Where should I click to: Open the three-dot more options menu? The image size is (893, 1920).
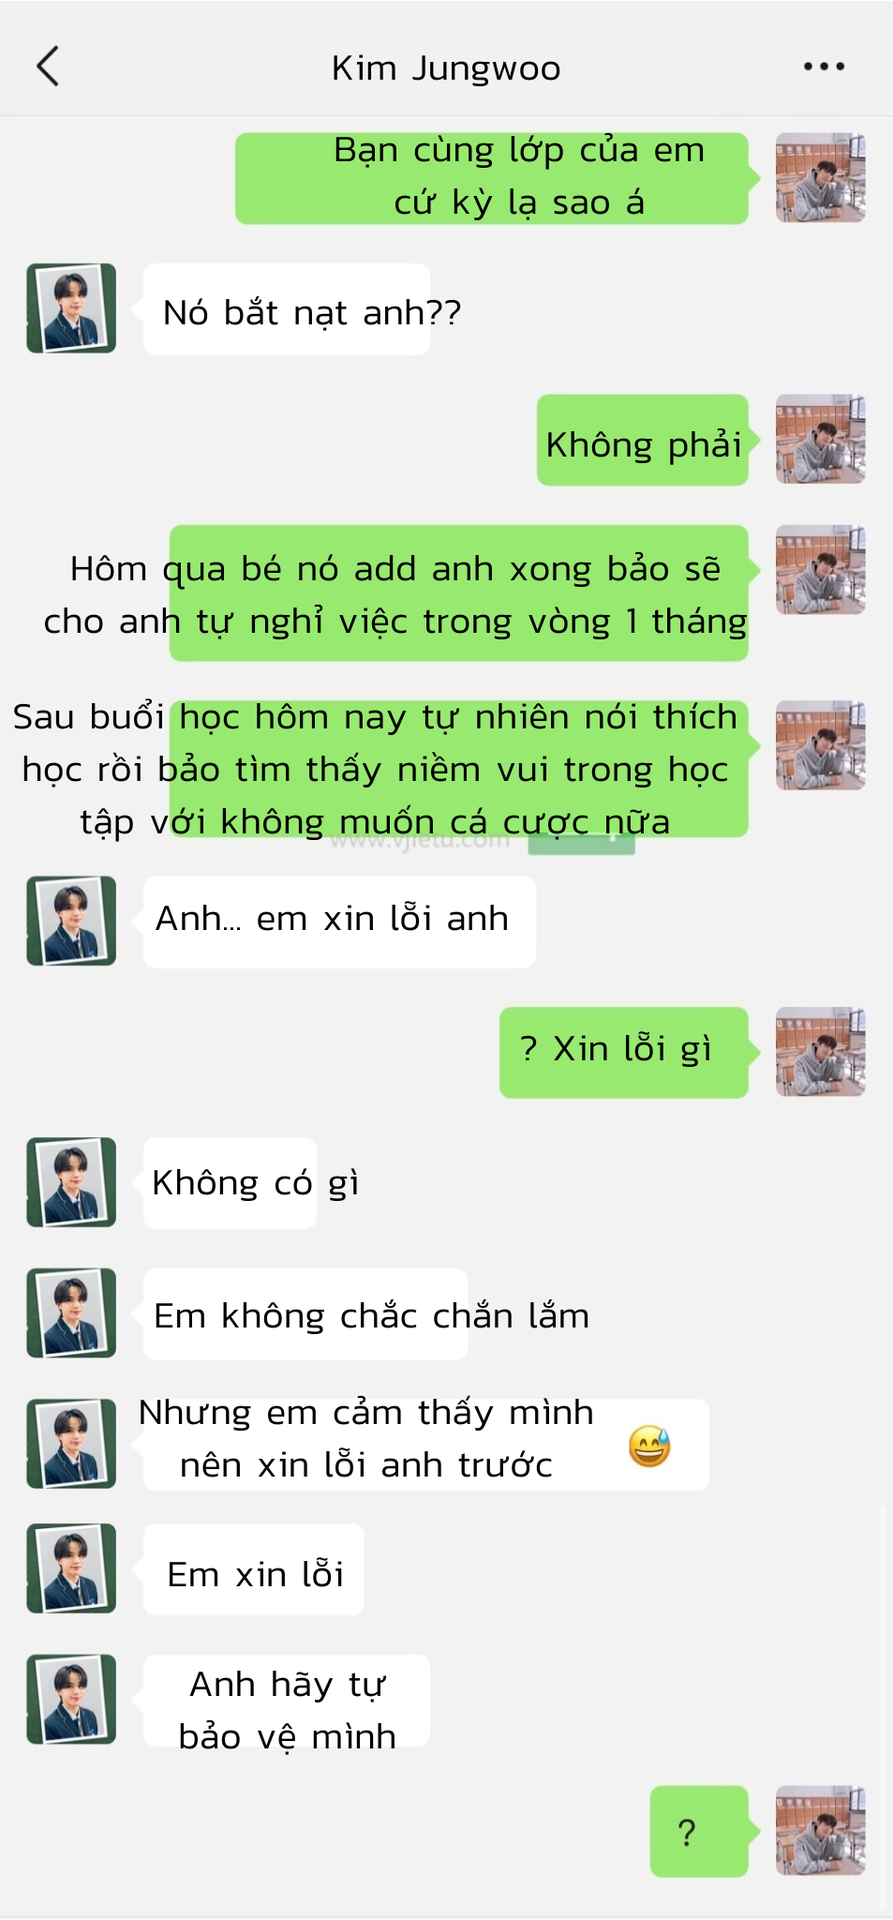[824, 67]
